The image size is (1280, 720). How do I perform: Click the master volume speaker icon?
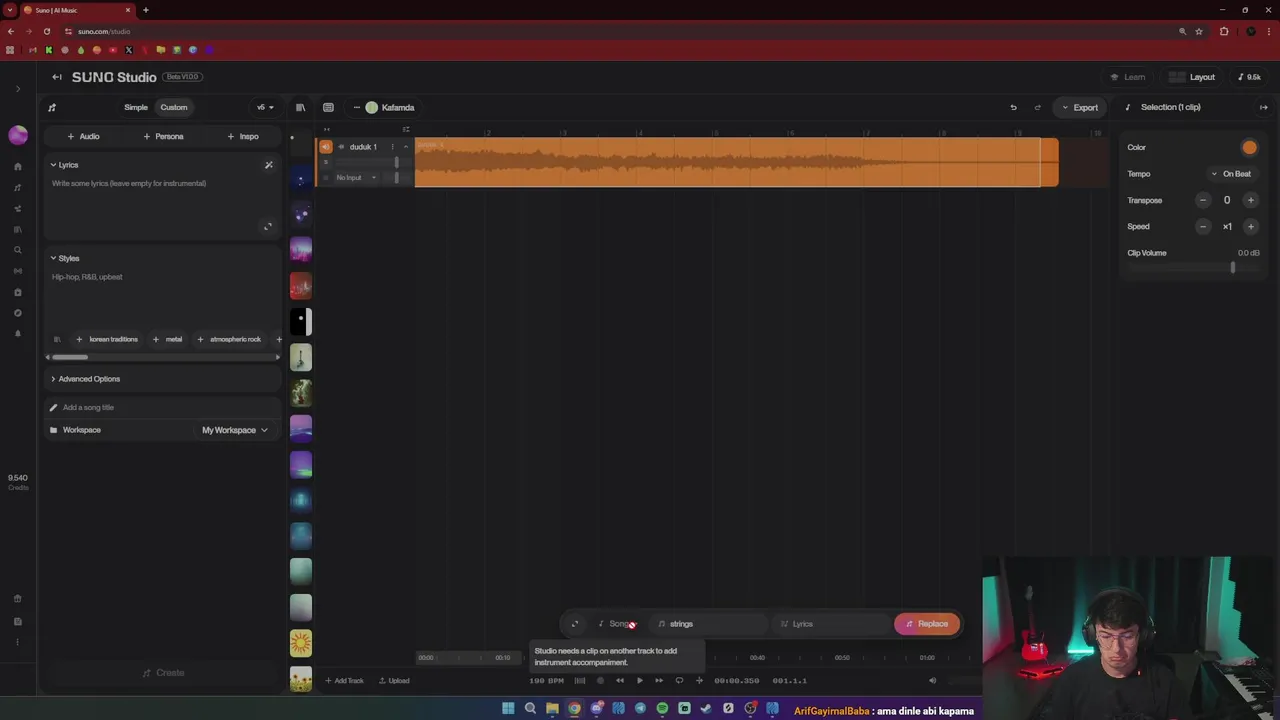coord(932,681)
